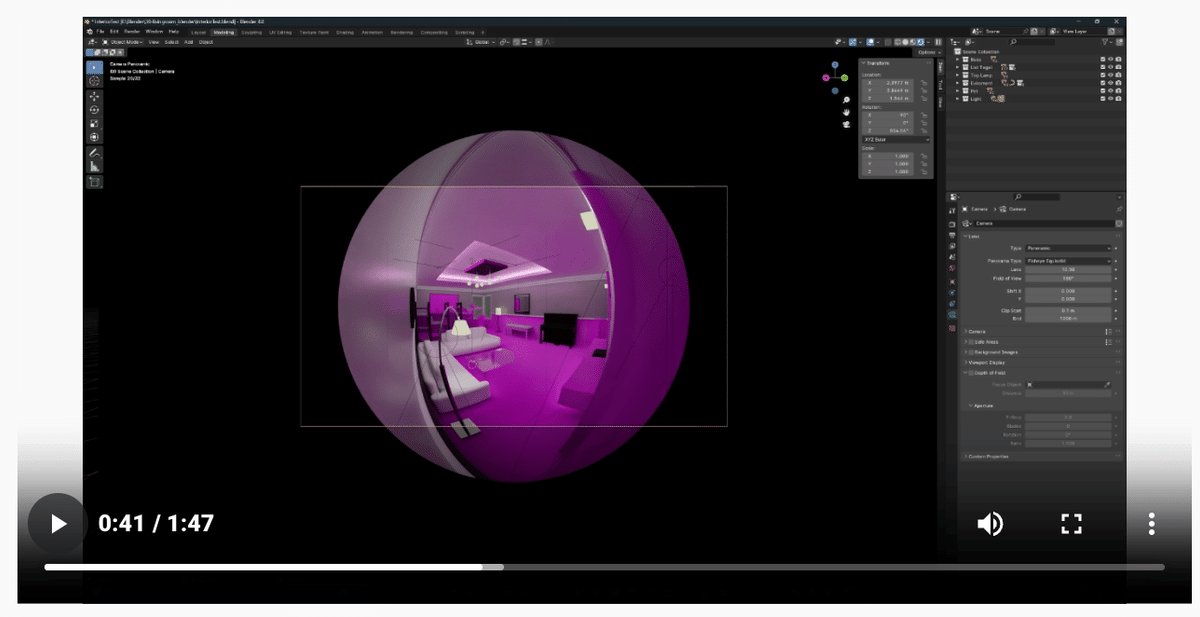Expand the Light collection in outliner
Viewport: 1200px width, 617px height.
[957, 99]
